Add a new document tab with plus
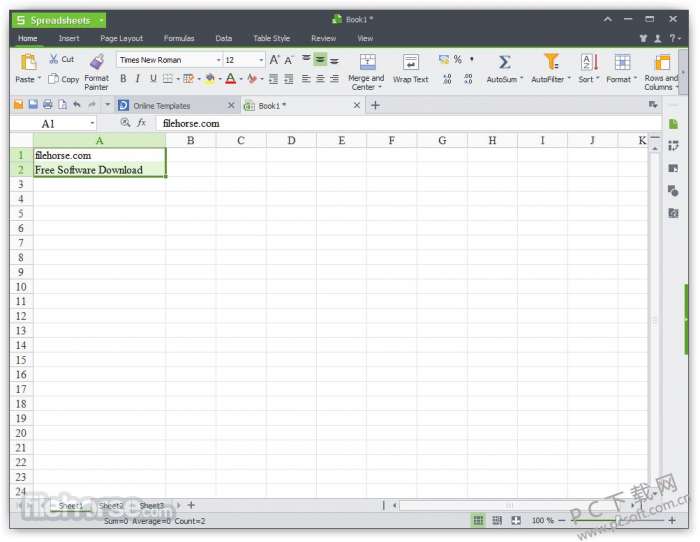Image resolution: width=700 pixels, height=542 pixels. point(375,105)
